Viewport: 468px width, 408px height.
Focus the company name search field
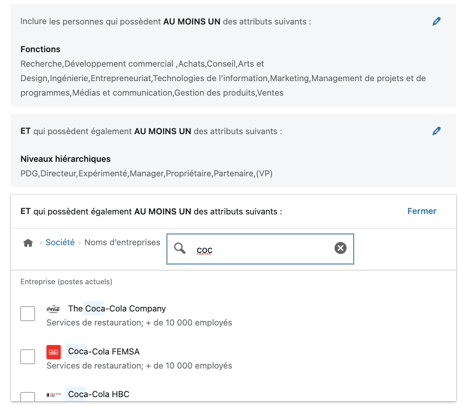point(260,249)
